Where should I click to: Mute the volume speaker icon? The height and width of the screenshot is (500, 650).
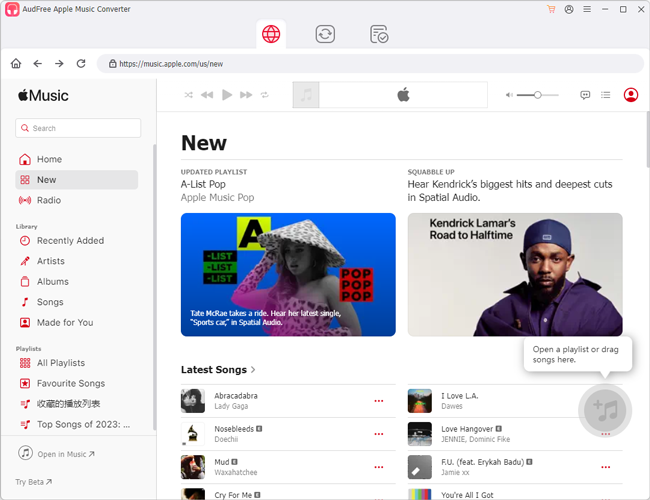pyautogui.click(x=509, y=95)
